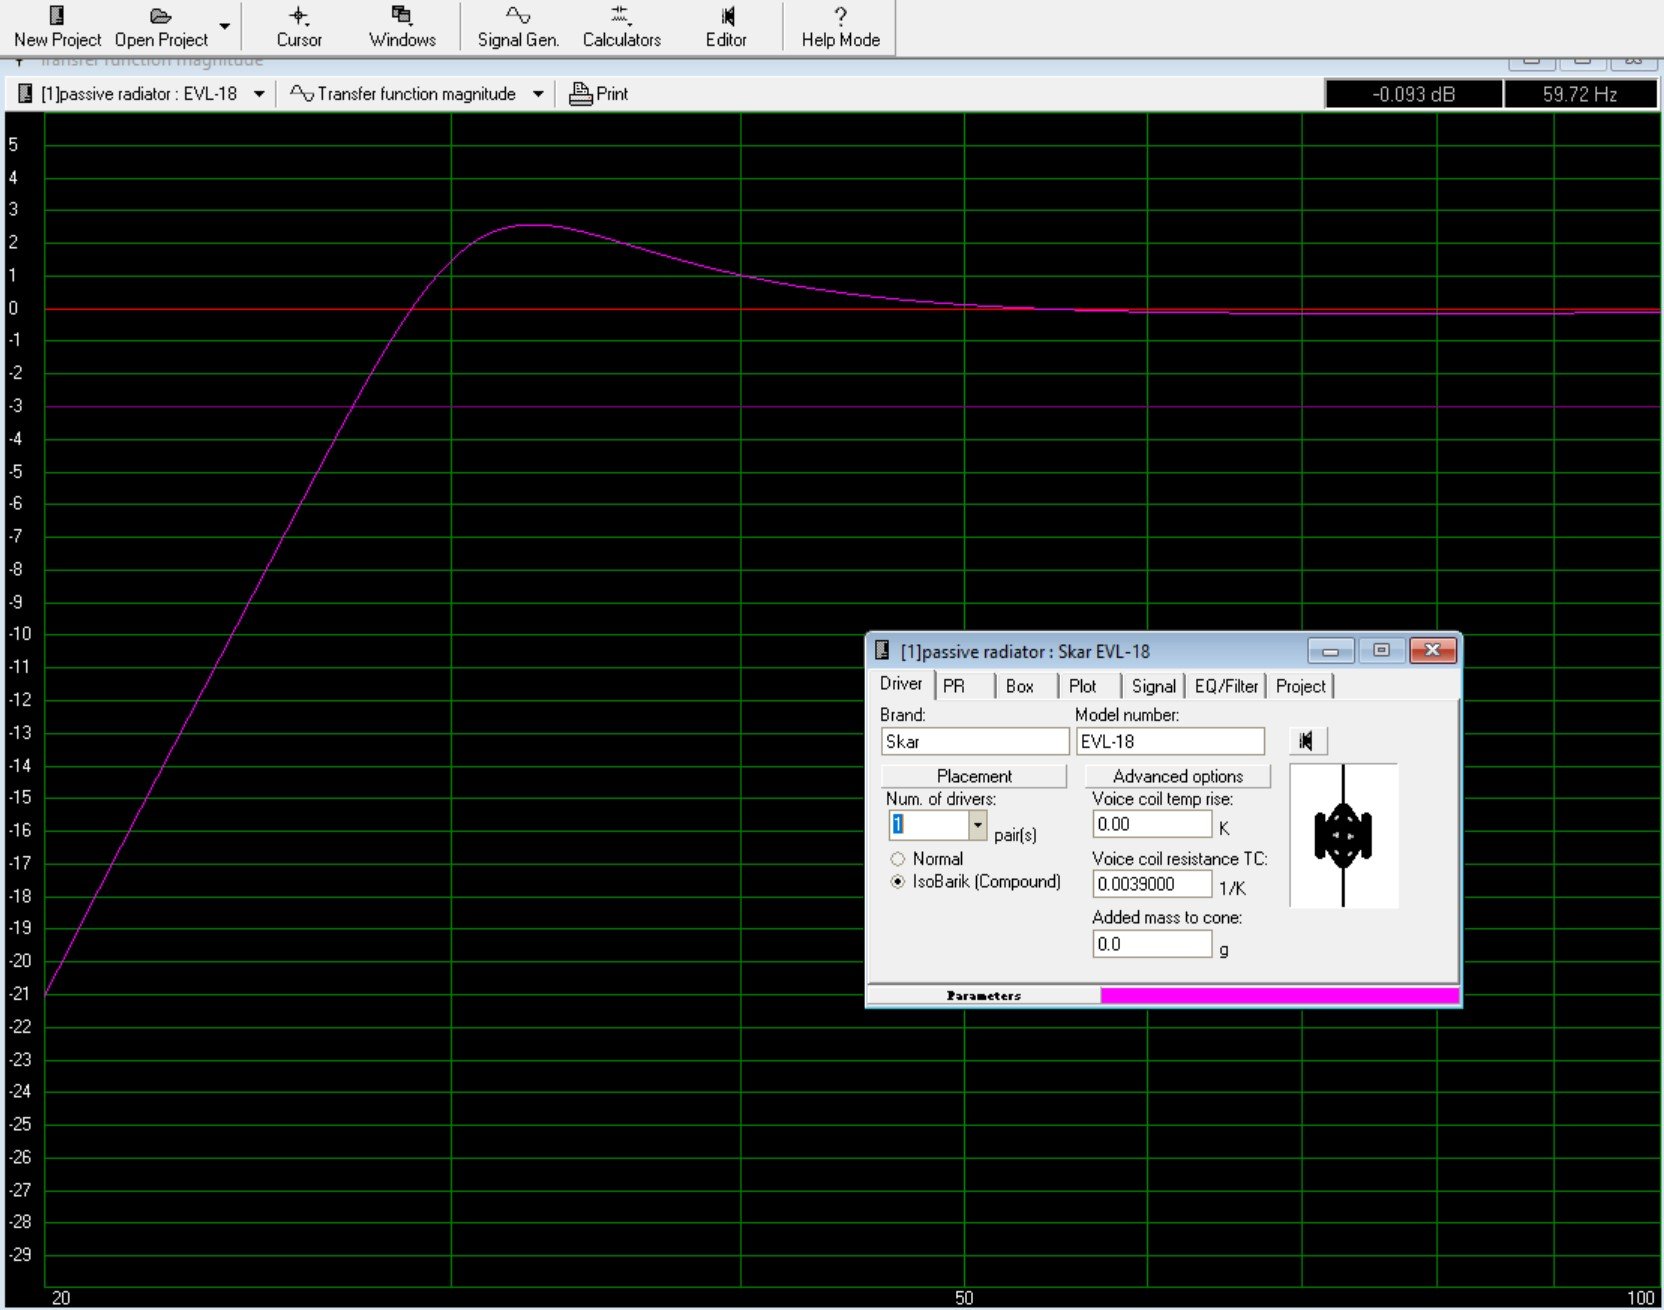Enable Help Mode
The height and width of the screenshot is (1310, 1664).
click(839, 26)
